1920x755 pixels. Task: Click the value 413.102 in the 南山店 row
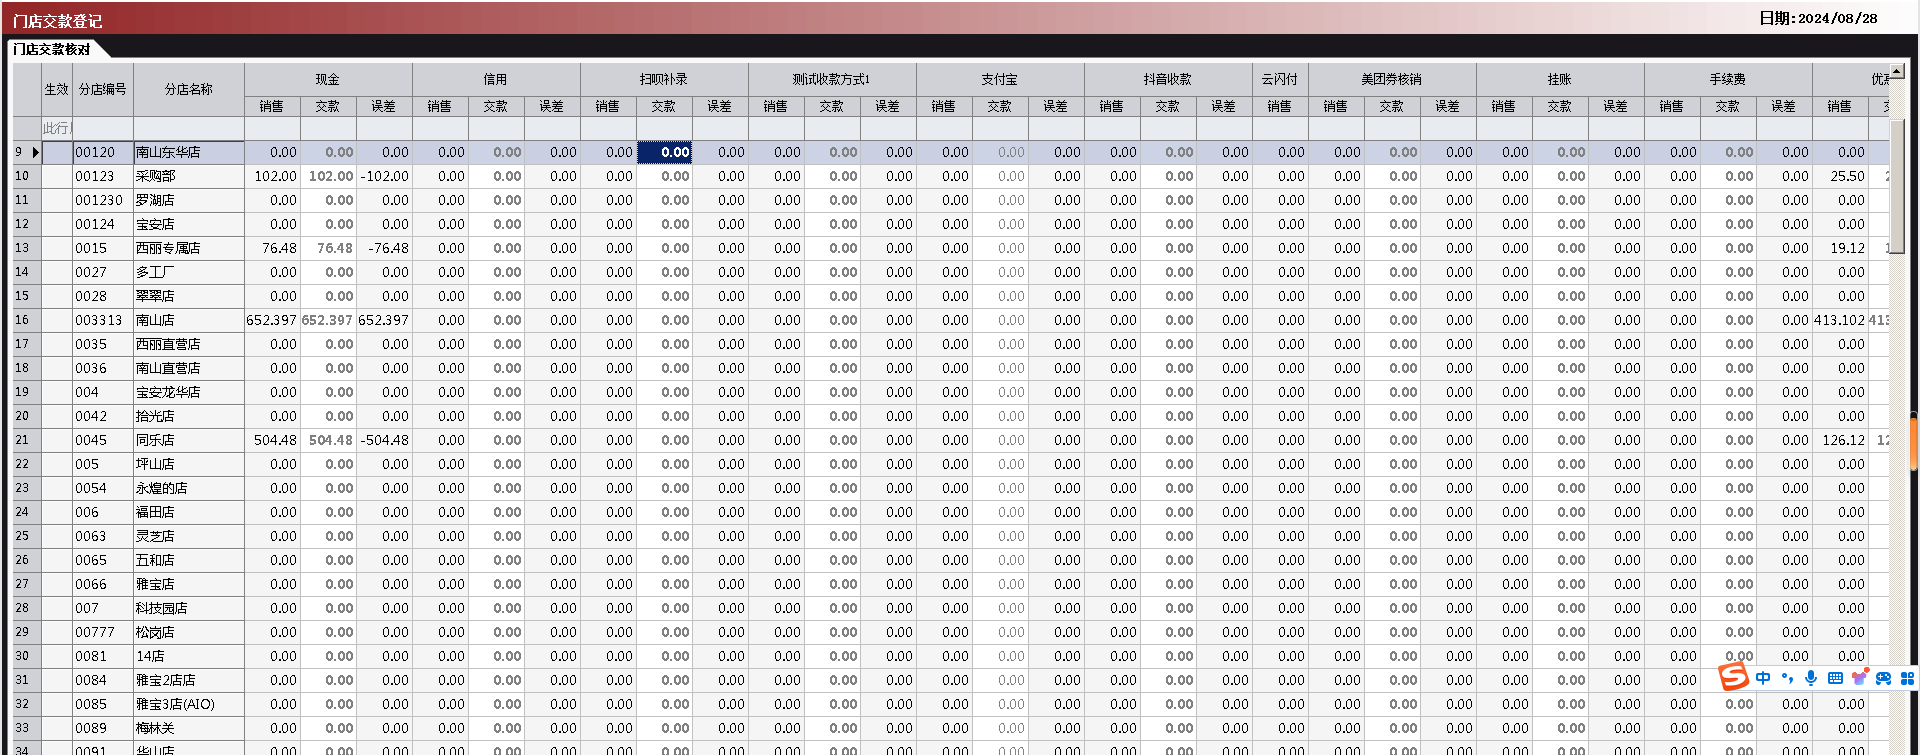(x=1840, y=320)
